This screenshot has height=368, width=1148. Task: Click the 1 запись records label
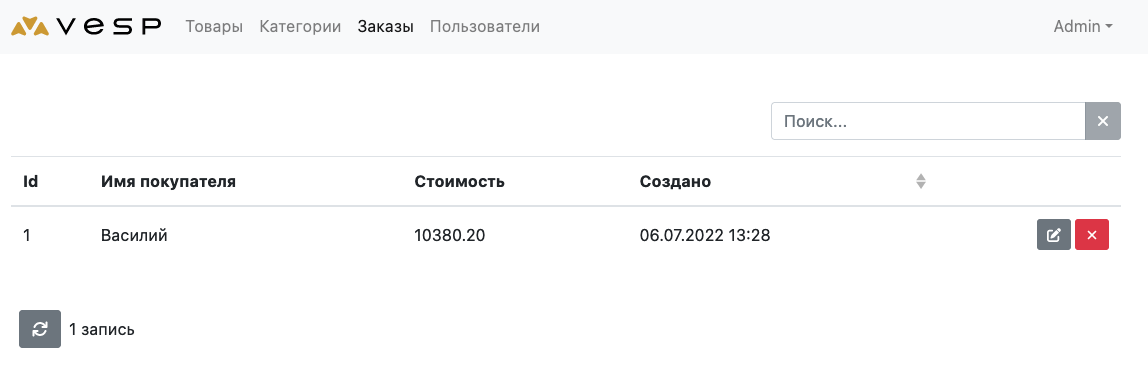[102, 329]
